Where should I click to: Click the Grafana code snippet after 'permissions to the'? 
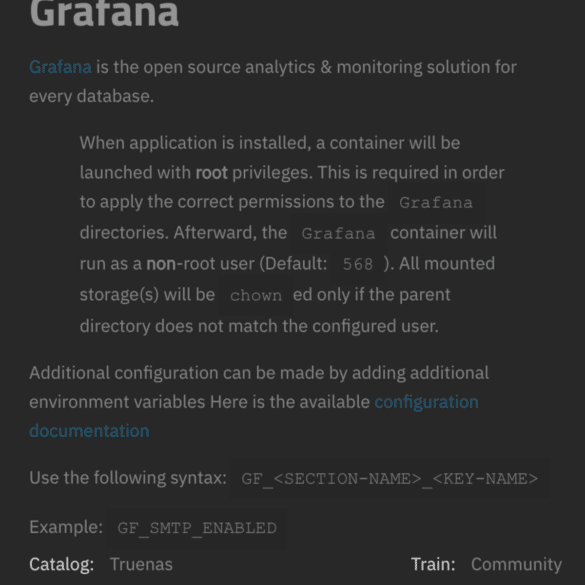[436, 203]
